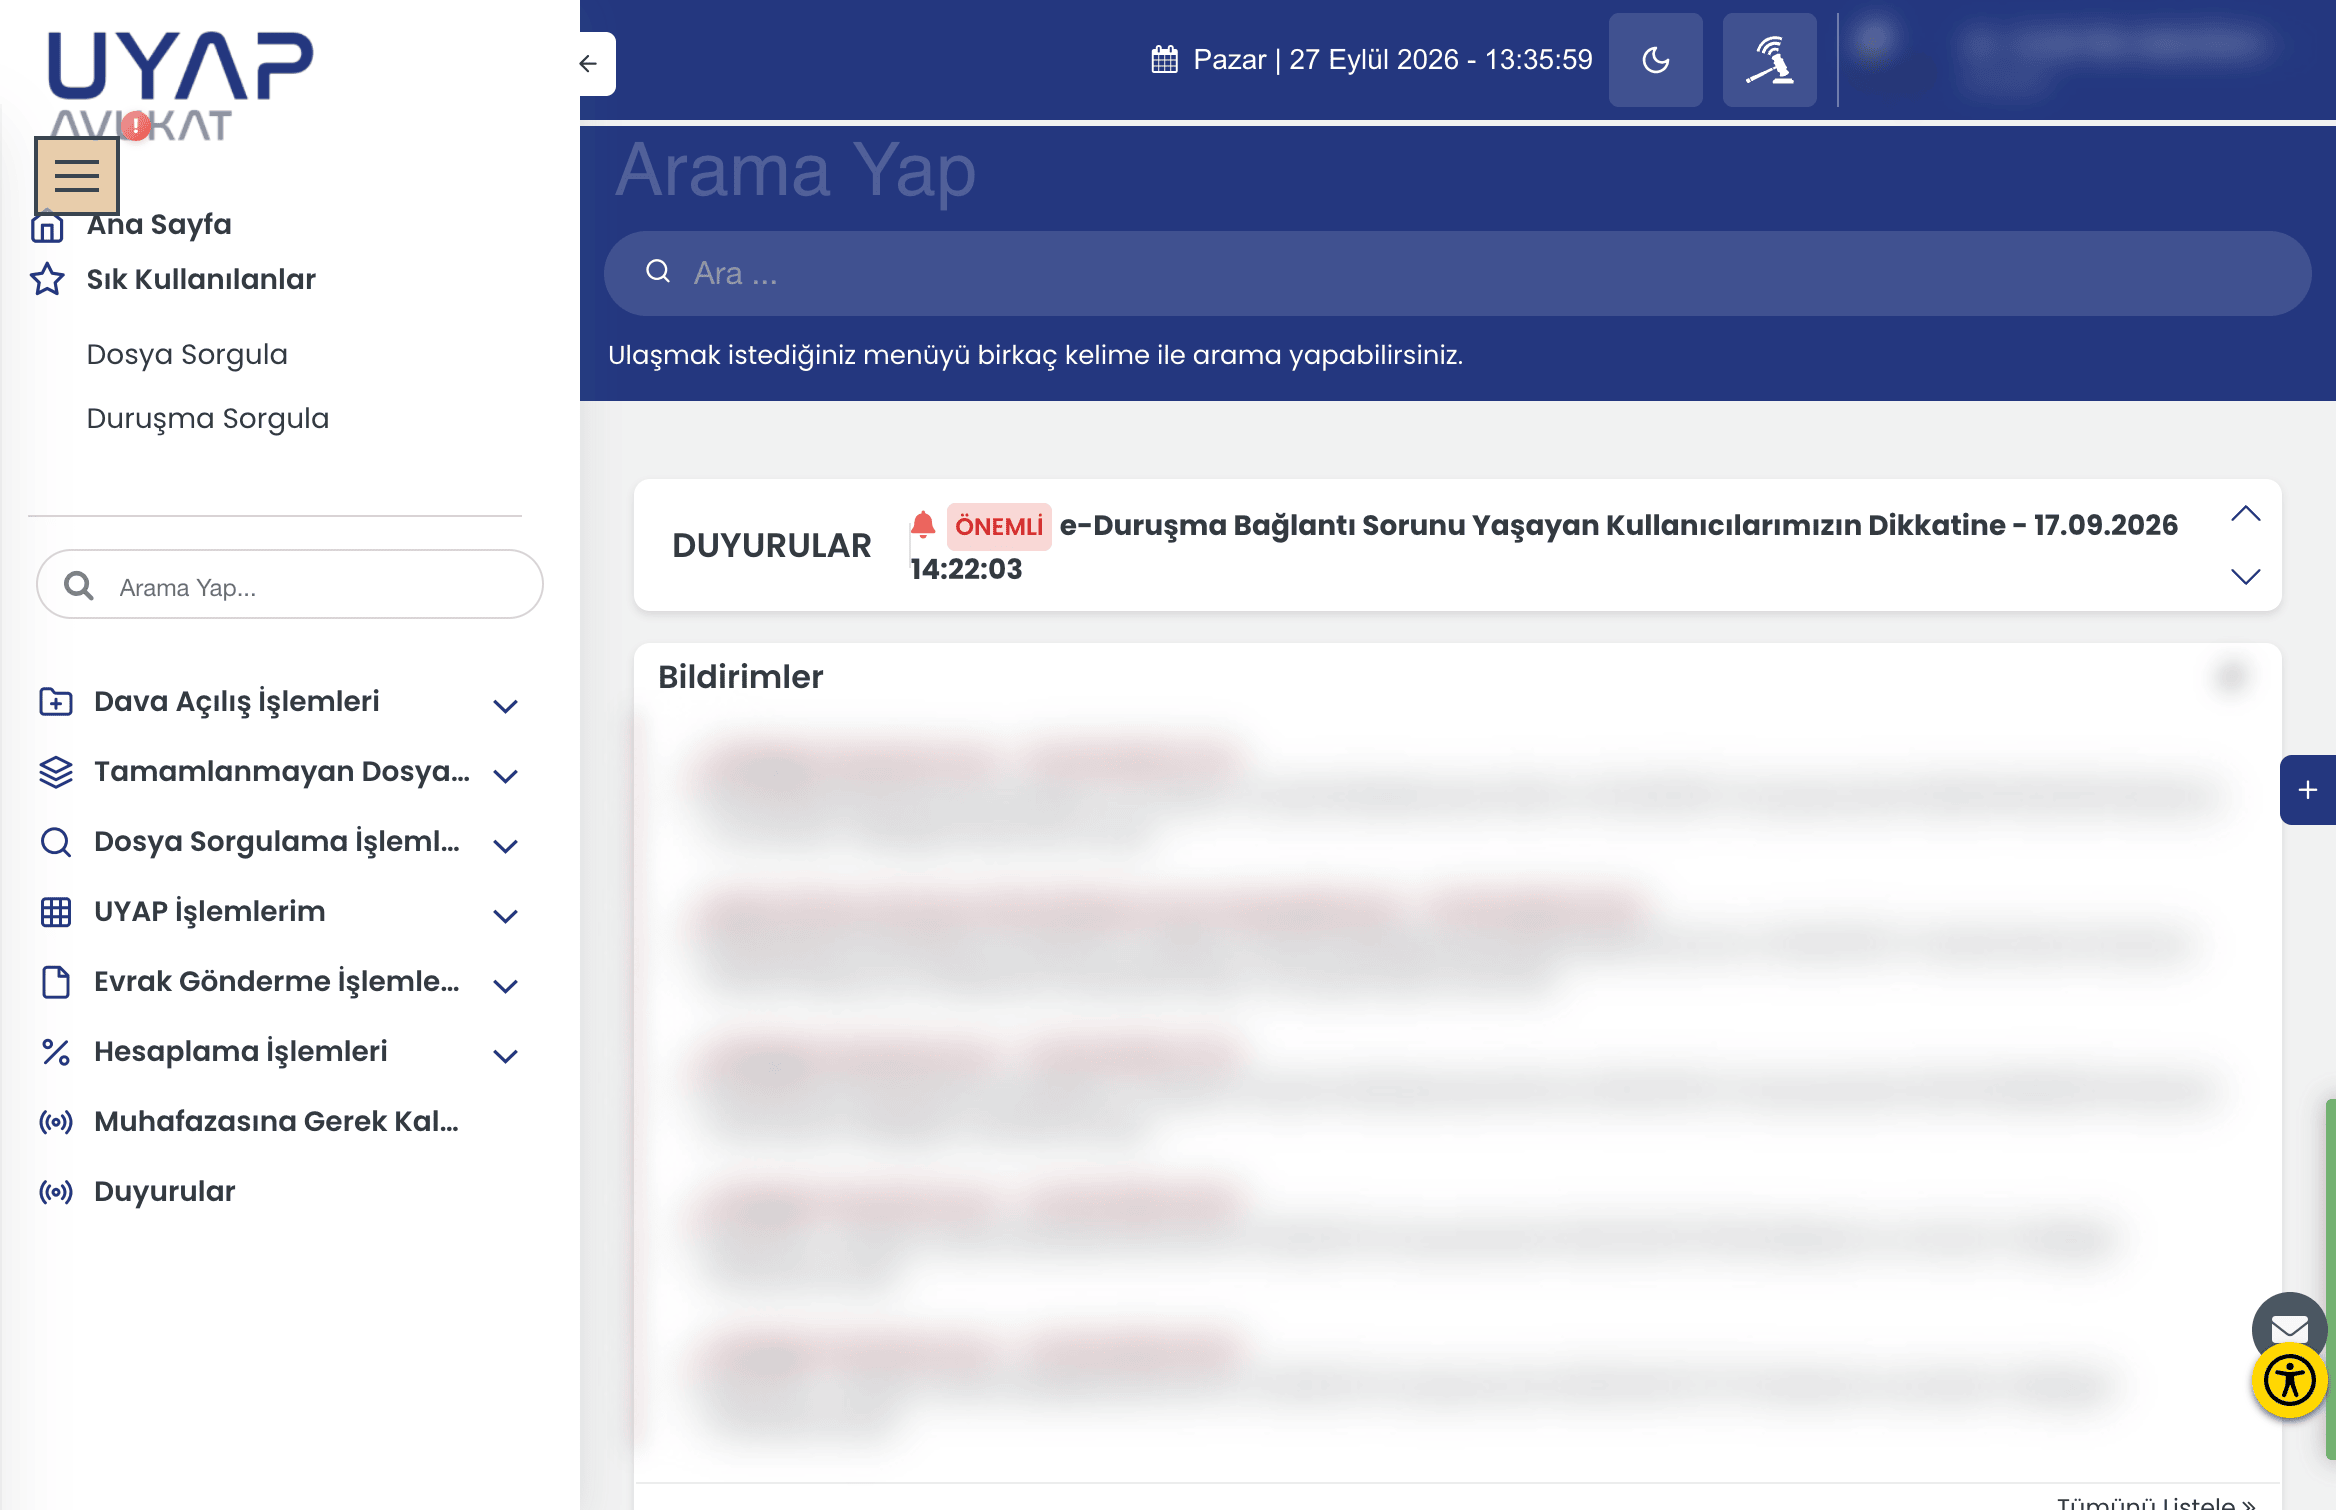Expand Dosya Sorgulama İşlemleri chevron
The width and height of the screenshot is (2336, 1510).
pos(506,846)
